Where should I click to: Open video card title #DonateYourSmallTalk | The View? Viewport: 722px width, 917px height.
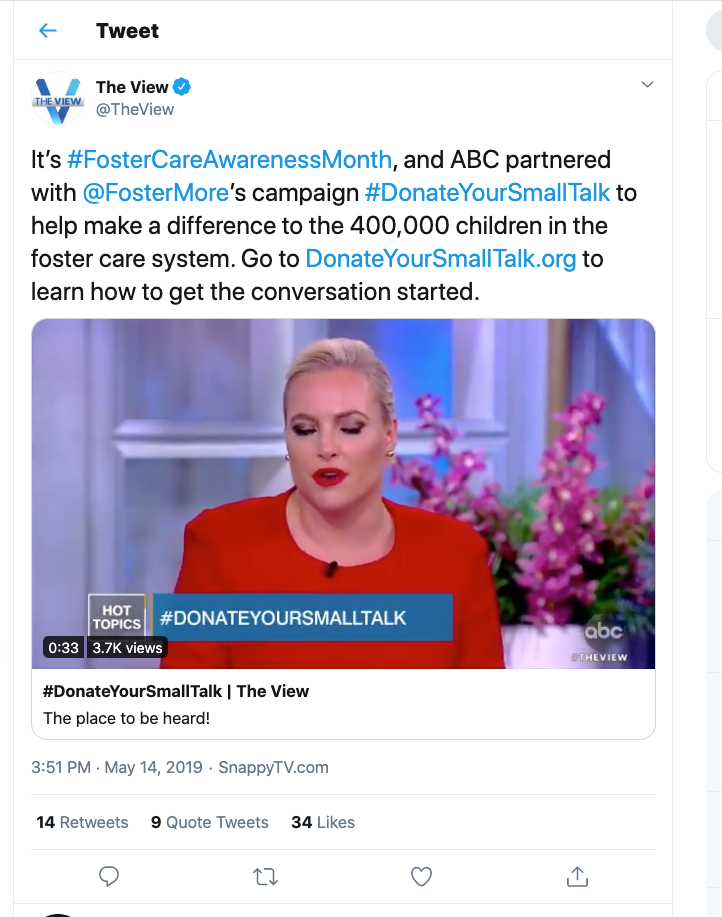tap(175, 691)
